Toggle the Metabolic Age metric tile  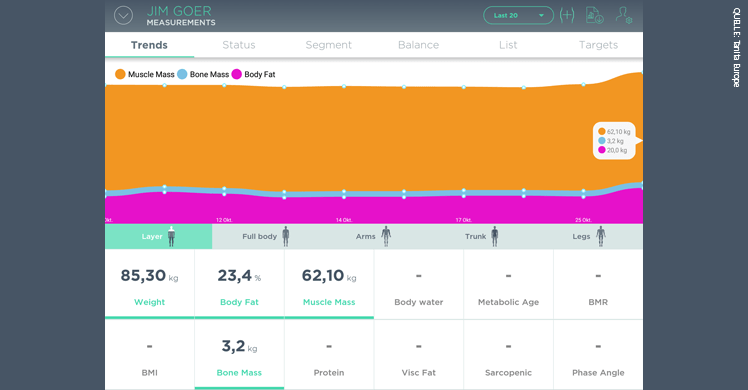click(508, 284)
